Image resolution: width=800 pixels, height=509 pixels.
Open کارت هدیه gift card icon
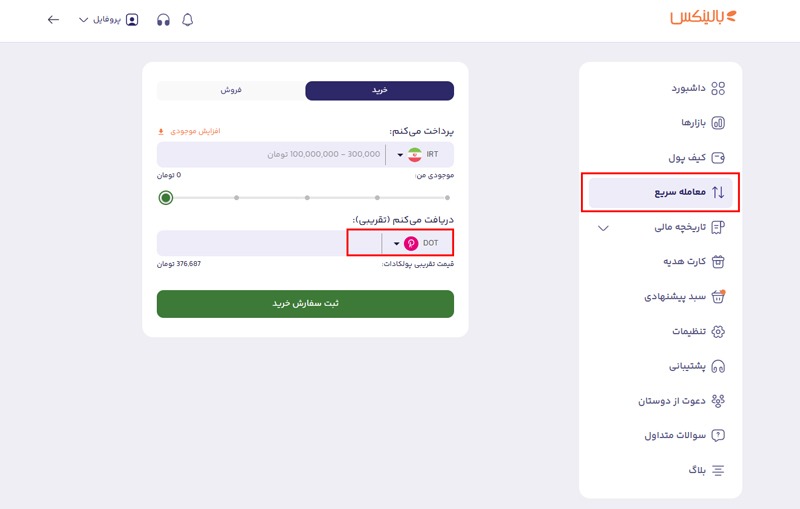coord(718,262)
